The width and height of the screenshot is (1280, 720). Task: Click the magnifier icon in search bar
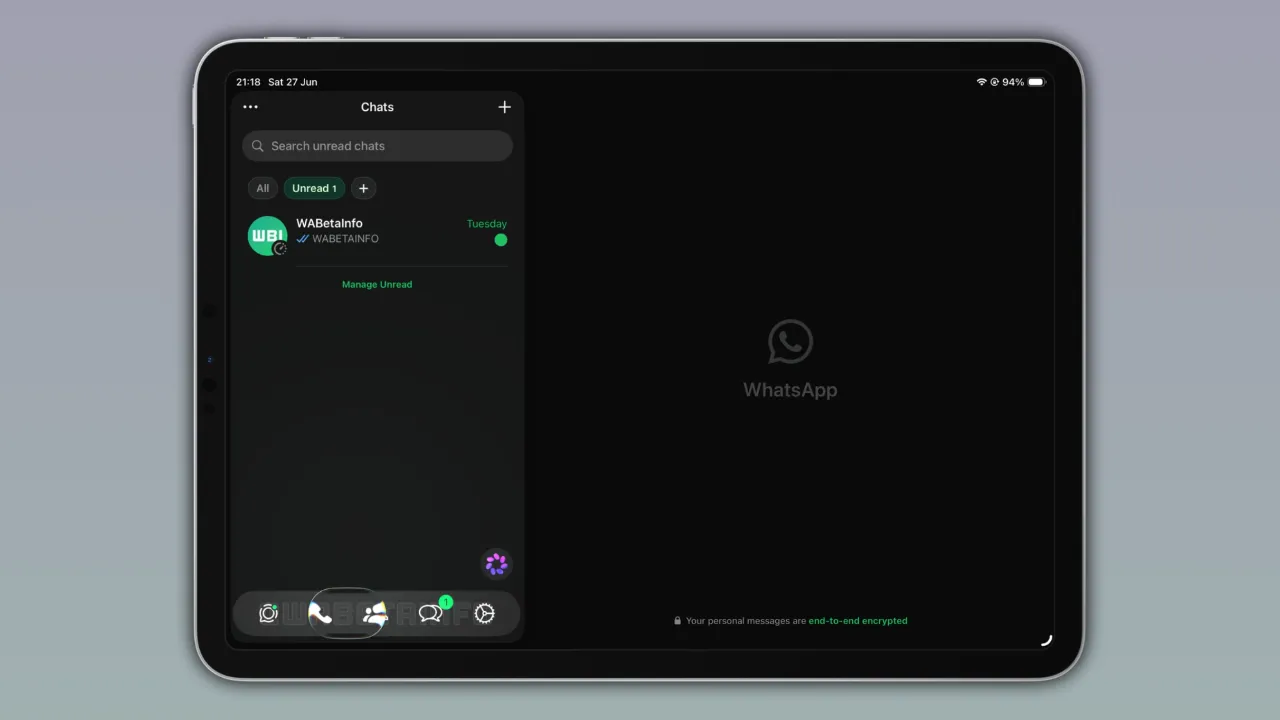click(x=258, y=146)
